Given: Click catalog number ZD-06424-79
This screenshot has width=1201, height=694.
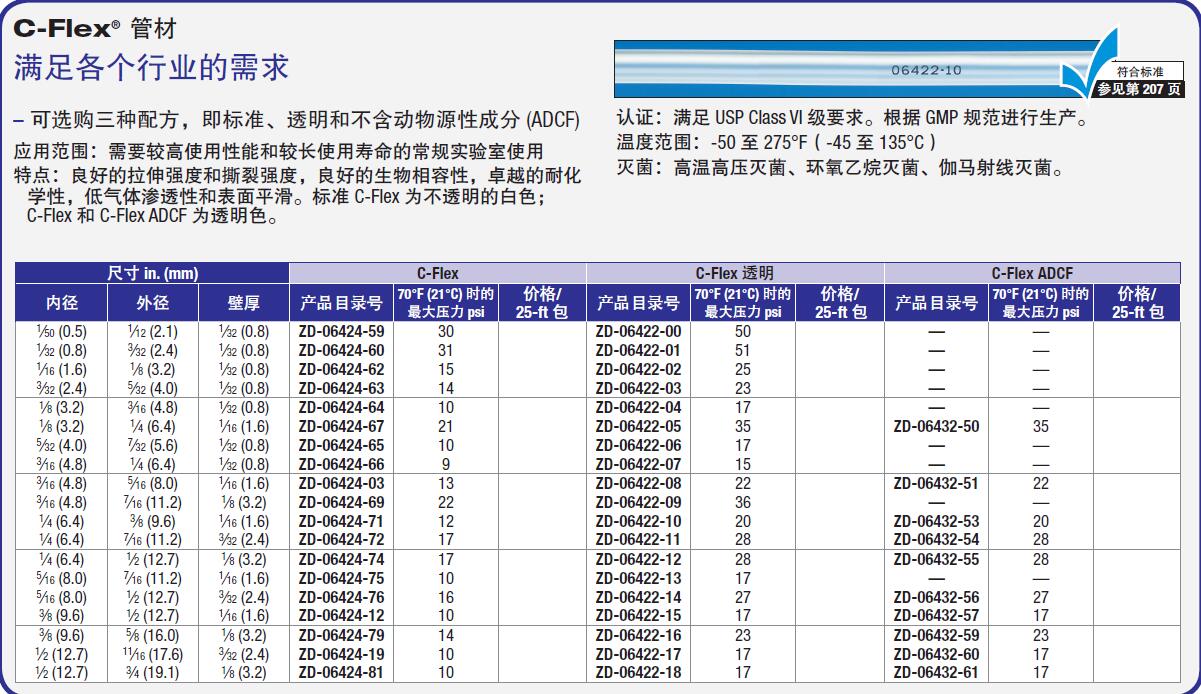Looking at the screenshot, I should click(x=341, y=635).
